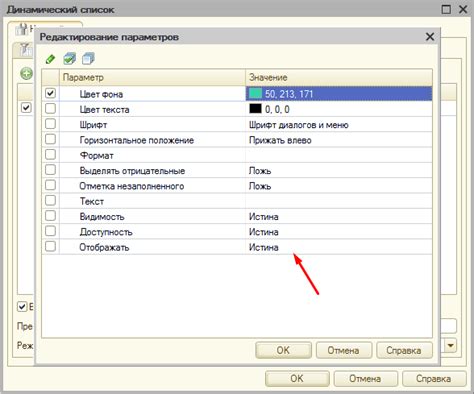Tick the Текст parameter checkbox
The height and width of the screenshot is (394, 474).
click(50, 201)
